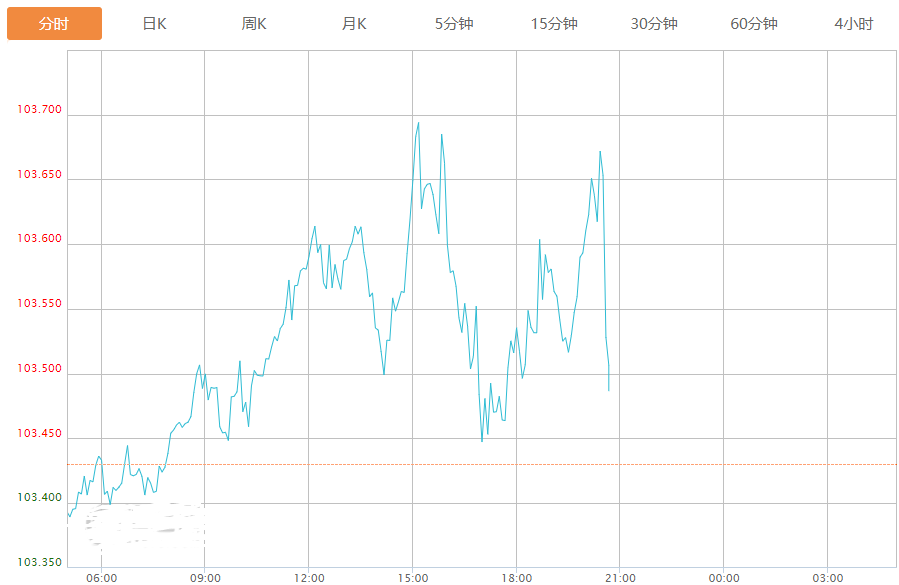Click the 12:00 time axis label

pos(309,577)
